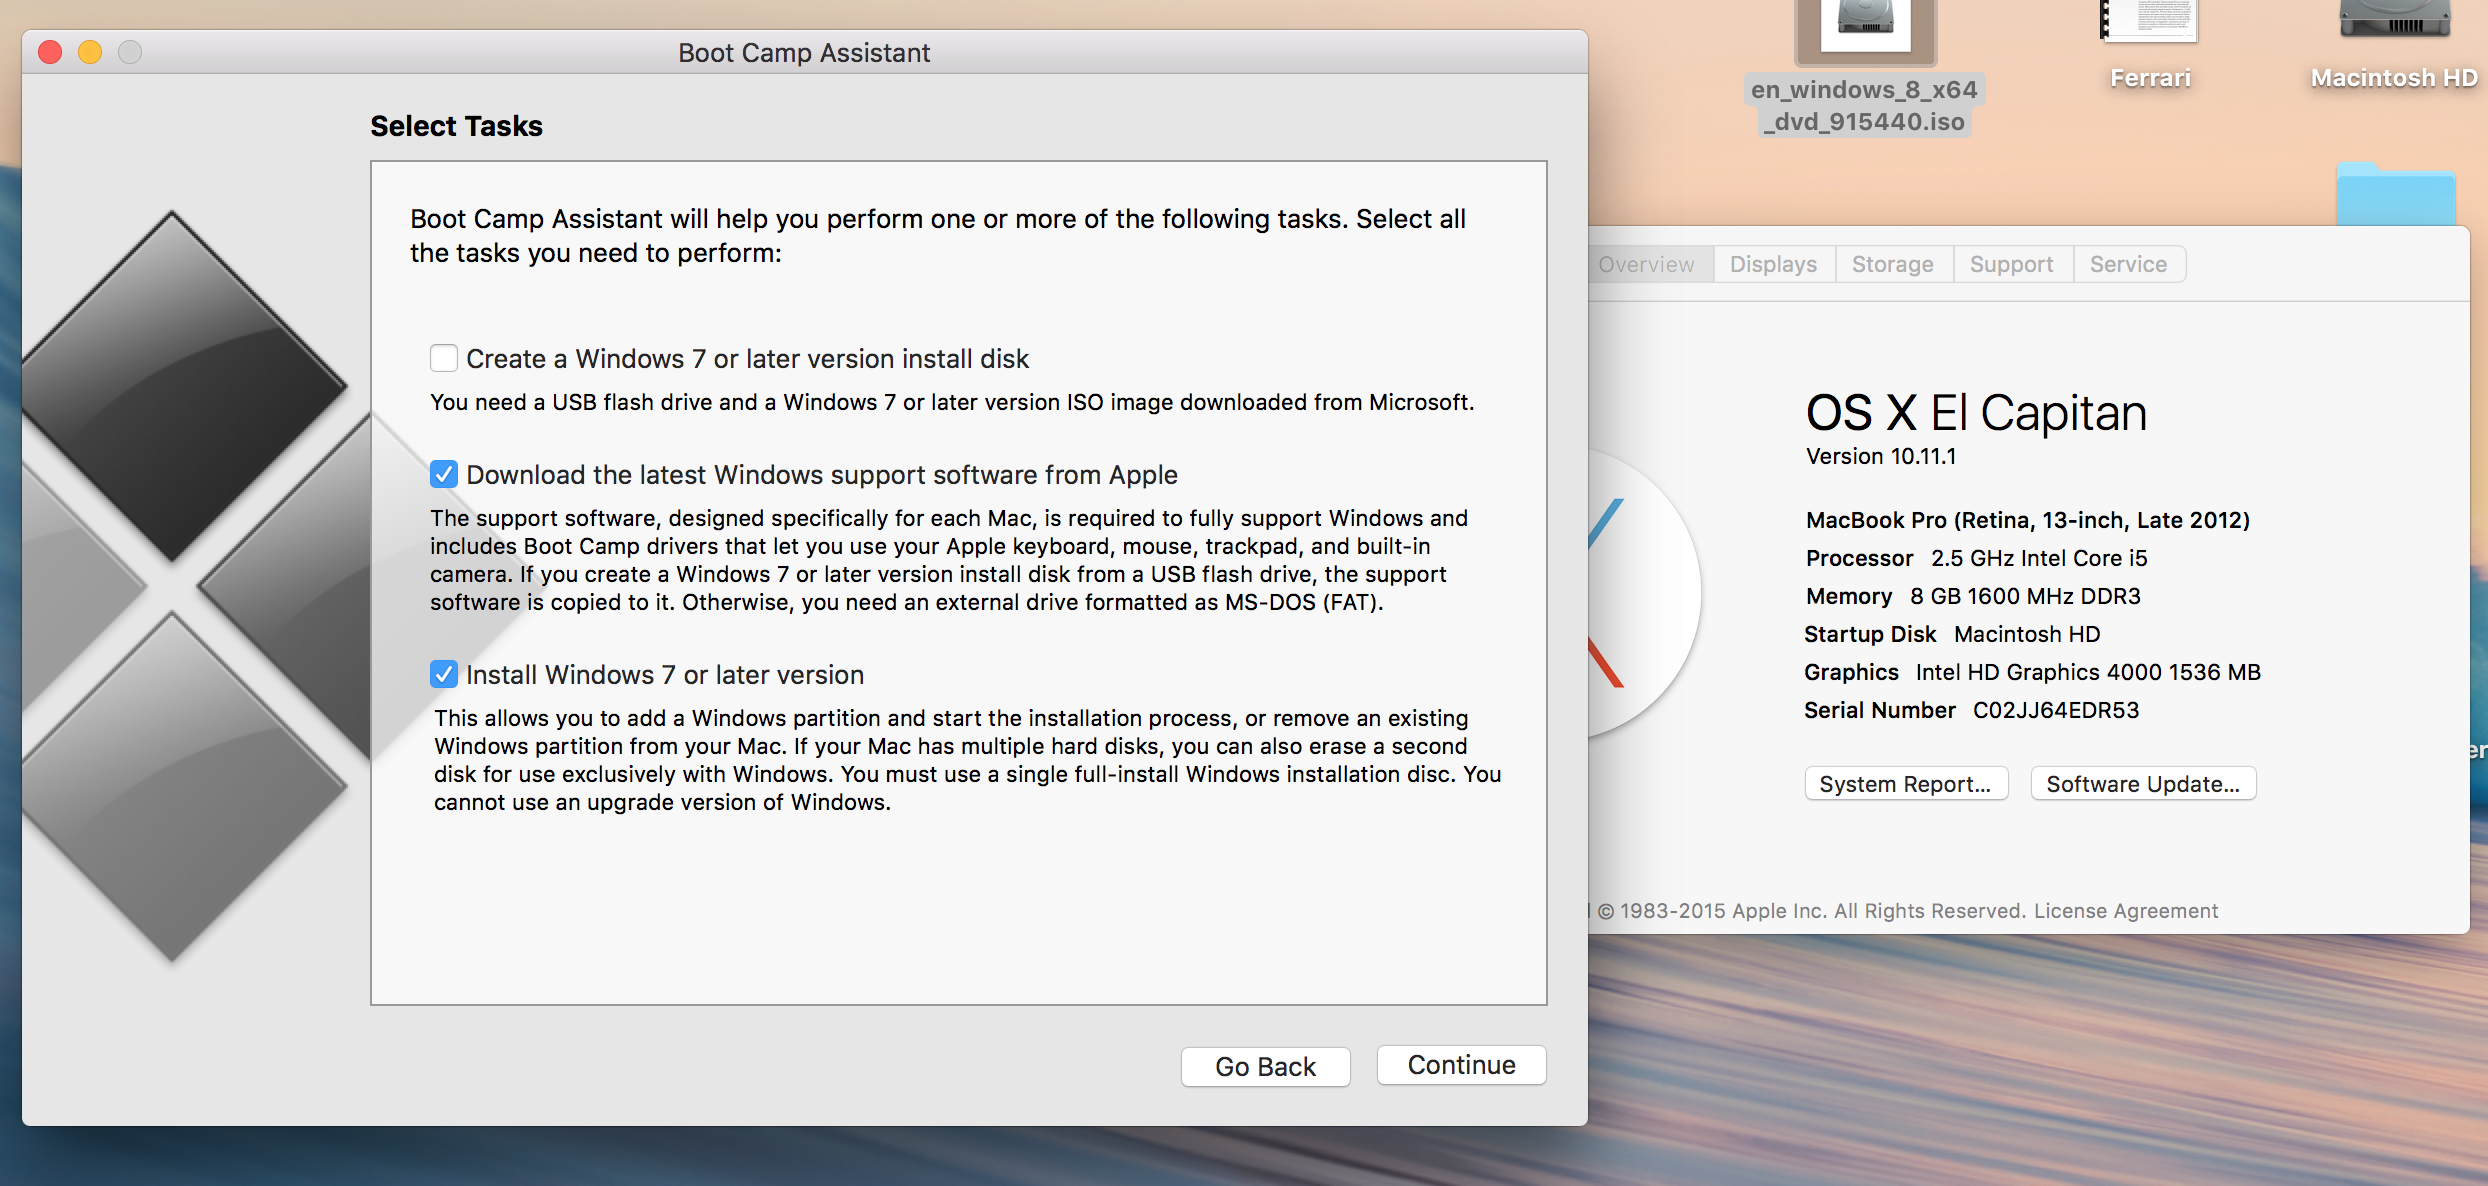This screenshot has height=1186, width=2488.
Task: Click Software Update button in About This Mac
Action: click(x=2143, y=784)
